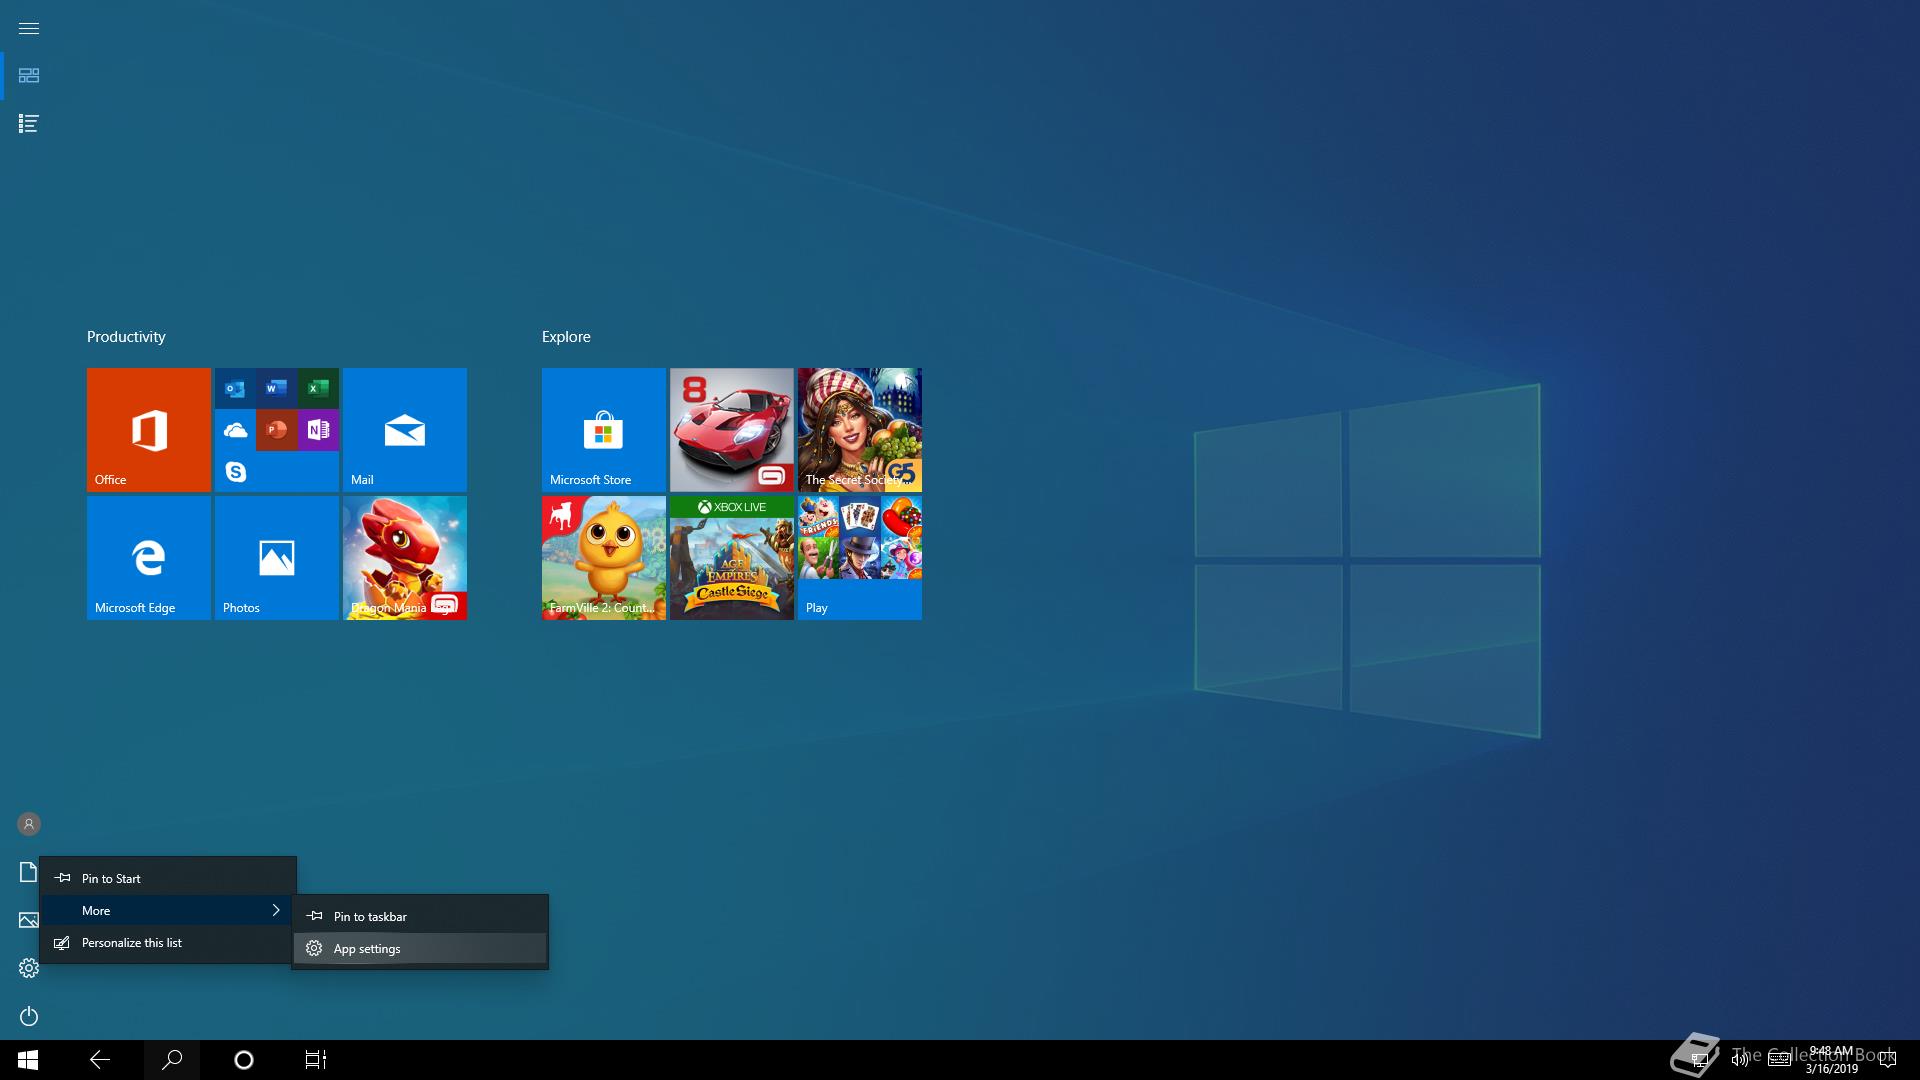Click the Windows Start button
1920x1080 pixels.
point(28,1060)
